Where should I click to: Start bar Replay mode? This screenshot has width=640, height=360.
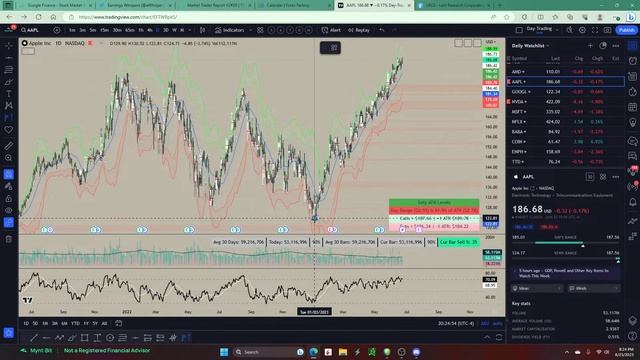359,30
